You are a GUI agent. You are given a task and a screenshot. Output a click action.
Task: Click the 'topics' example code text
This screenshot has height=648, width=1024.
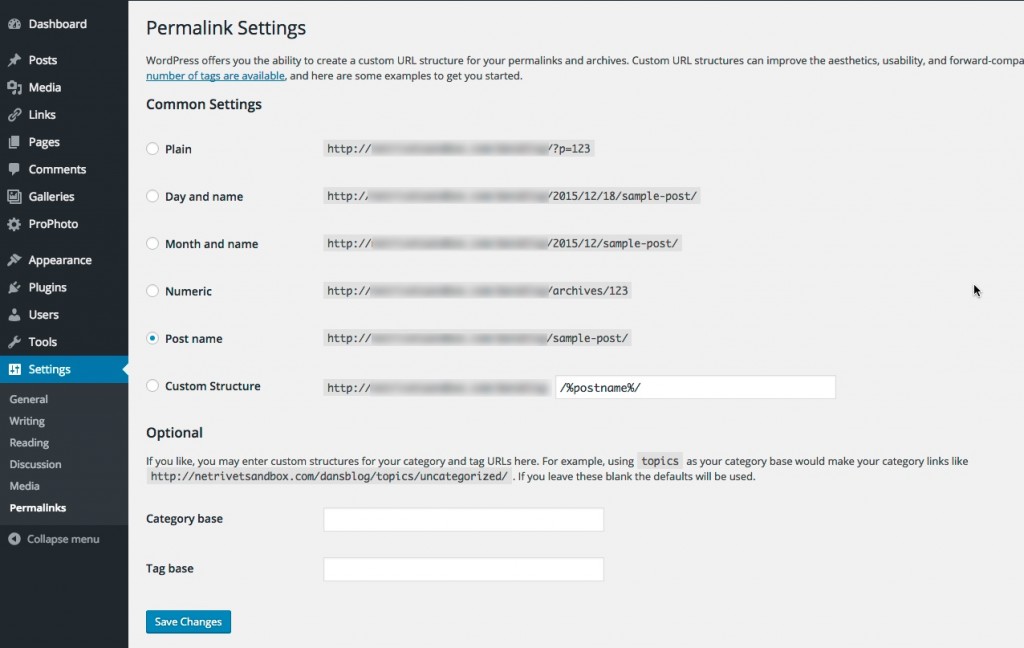coord(660,461)
